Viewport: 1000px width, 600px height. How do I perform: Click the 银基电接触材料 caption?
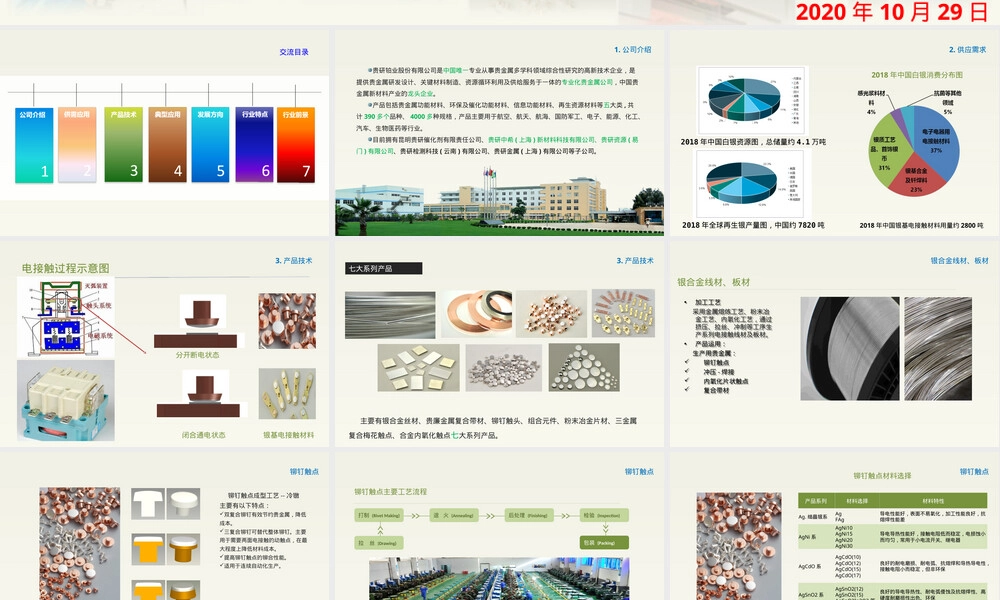point(289,435)
